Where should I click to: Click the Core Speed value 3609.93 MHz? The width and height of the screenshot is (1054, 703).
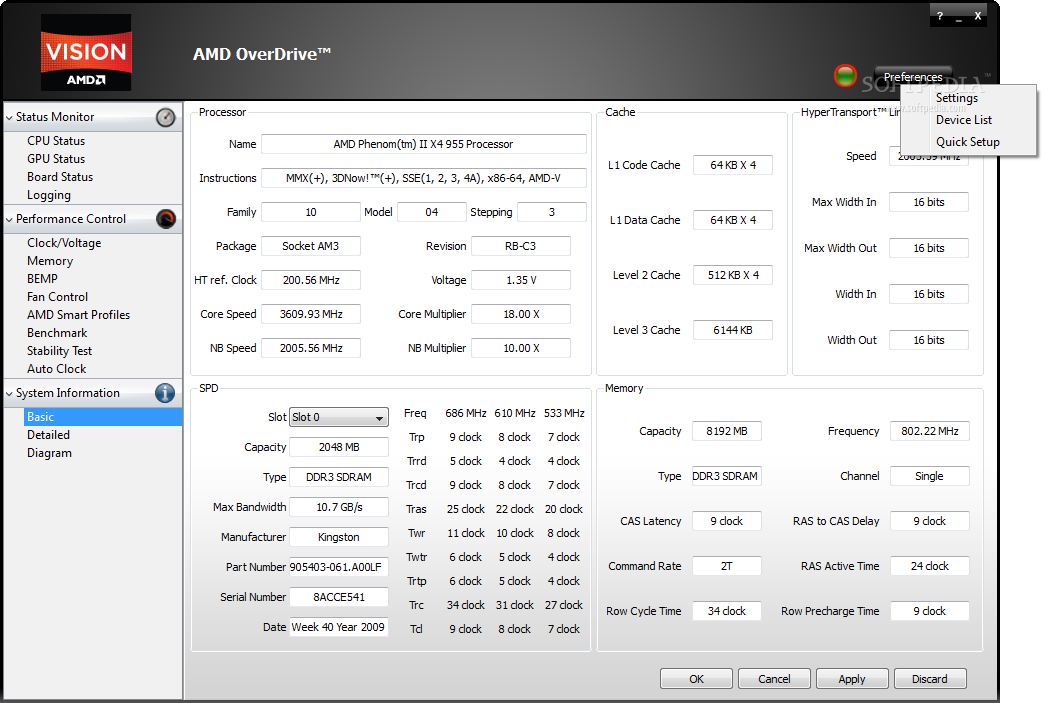311,314
